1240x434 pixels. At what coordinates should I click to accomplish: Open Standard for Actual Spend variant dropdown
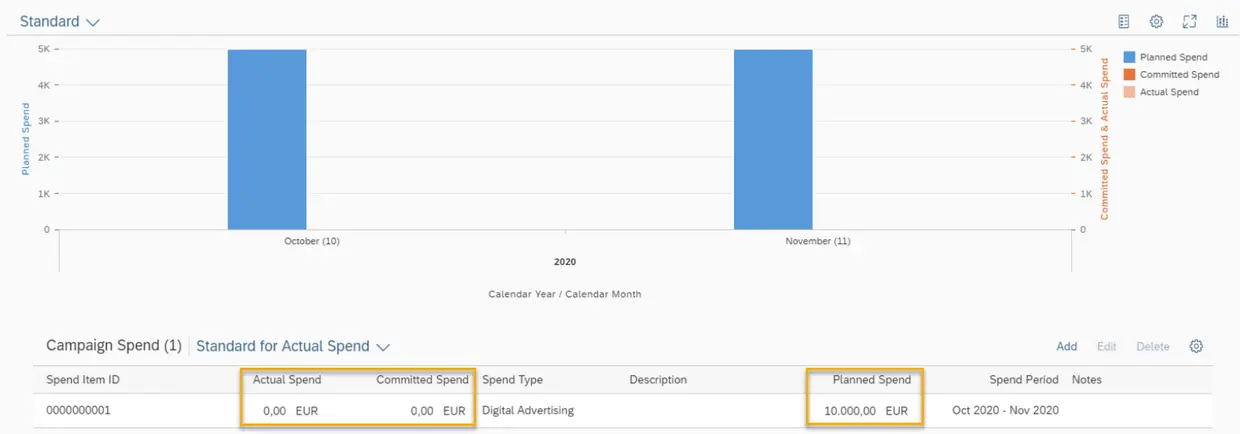(x=292, y=346)
